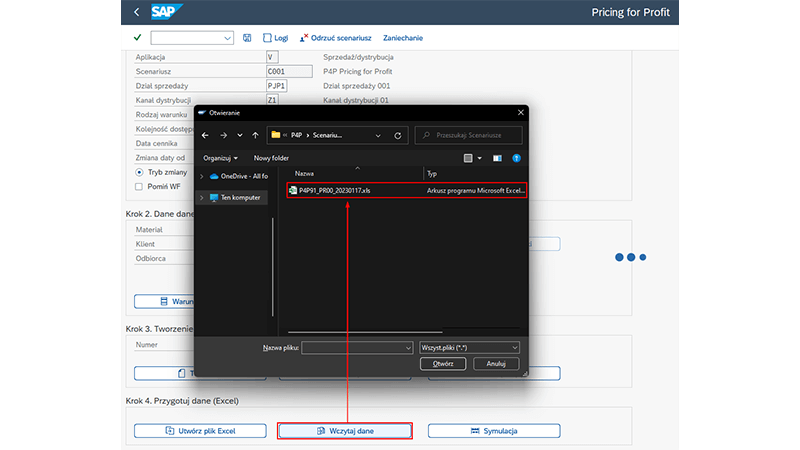Click the SAP logo
The width and height of the screenshot is (800, 450).
point(166,12)
